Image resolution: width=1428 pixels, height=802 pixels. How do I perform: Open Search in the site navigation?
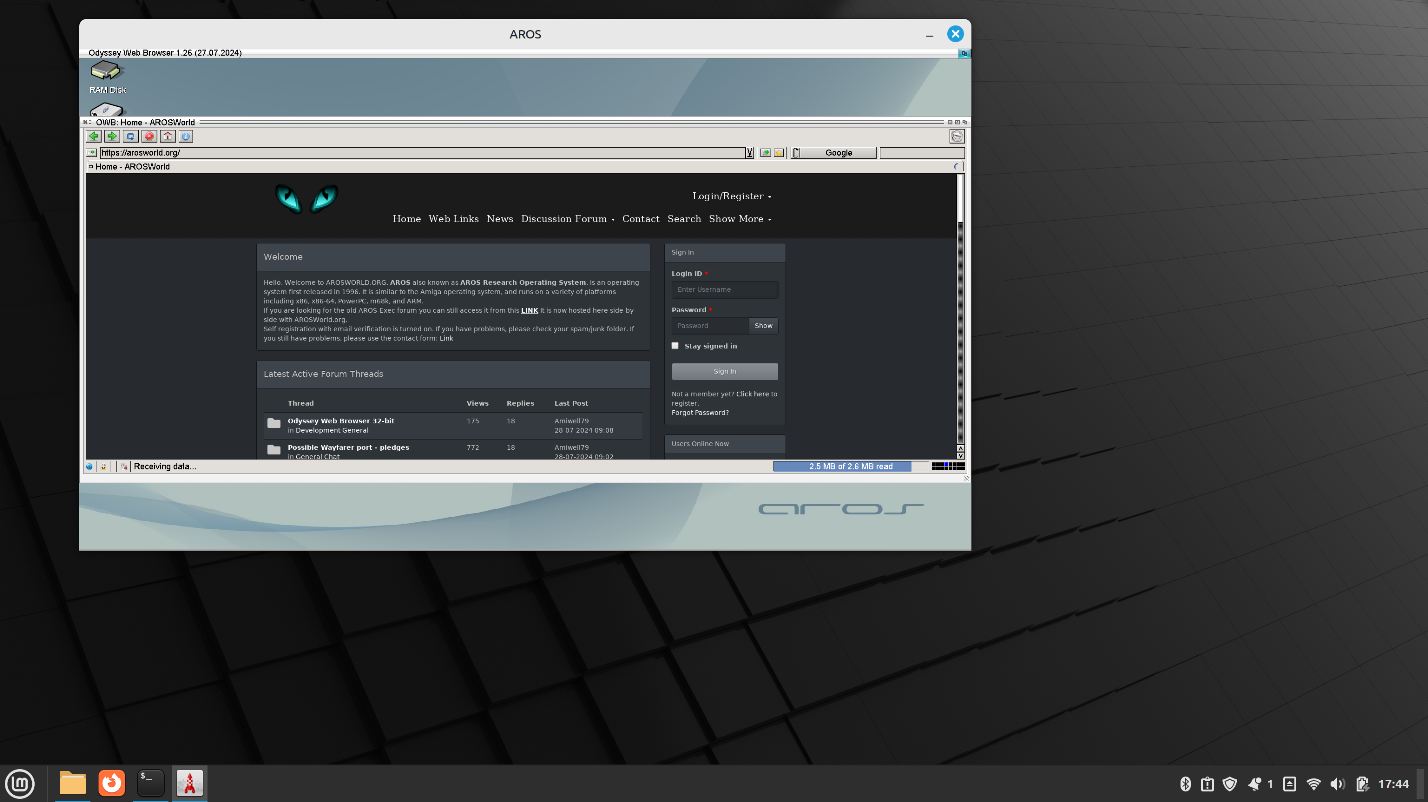(684, 218)
